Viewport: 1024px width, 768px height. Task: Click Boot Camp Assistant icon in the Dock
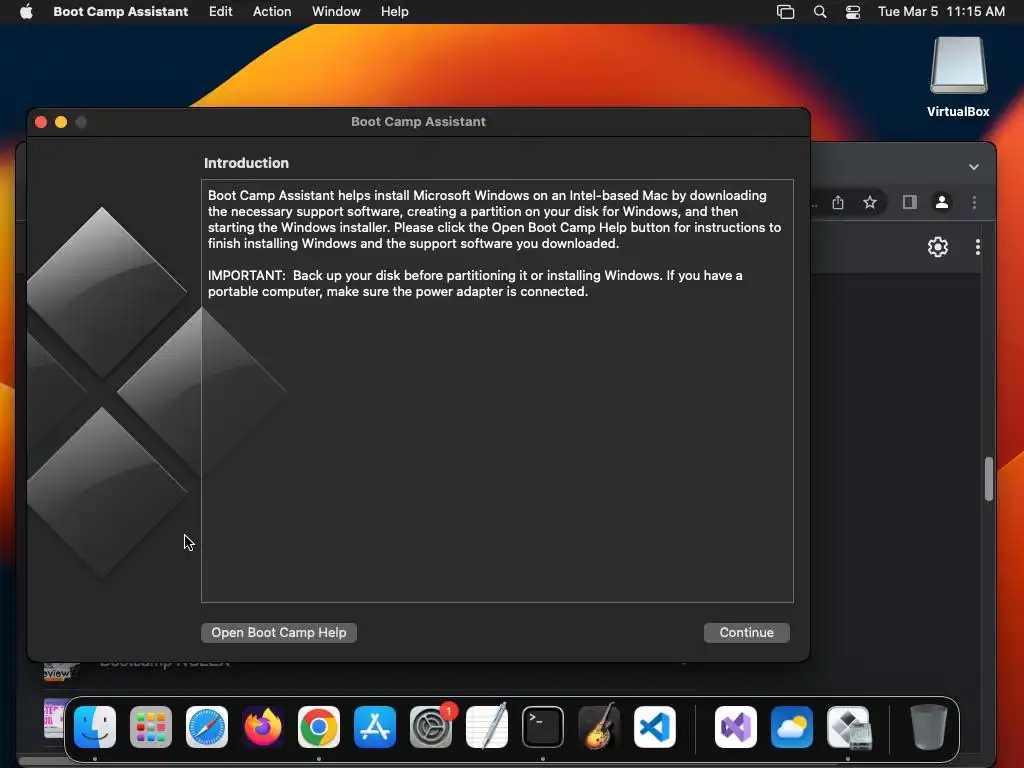848,726
